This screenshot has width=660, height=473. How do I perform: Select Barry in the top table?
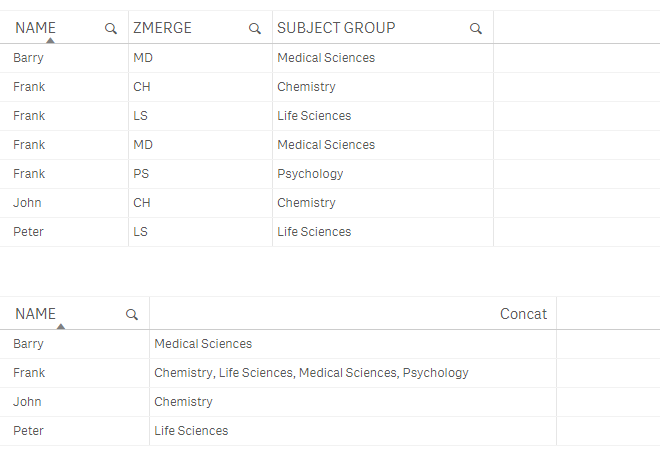[x=29, y=58]
